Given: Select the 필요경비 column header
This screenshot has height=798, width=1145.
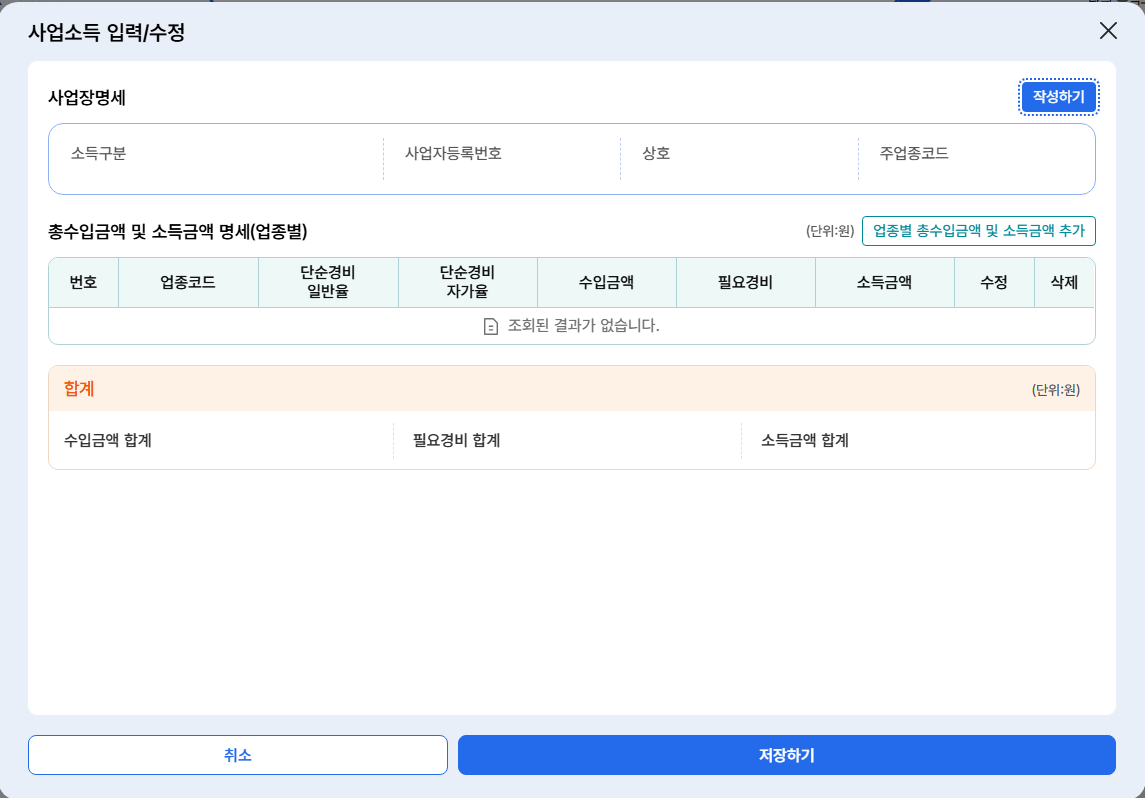Looking at the screenshot, I should [746, 283].
